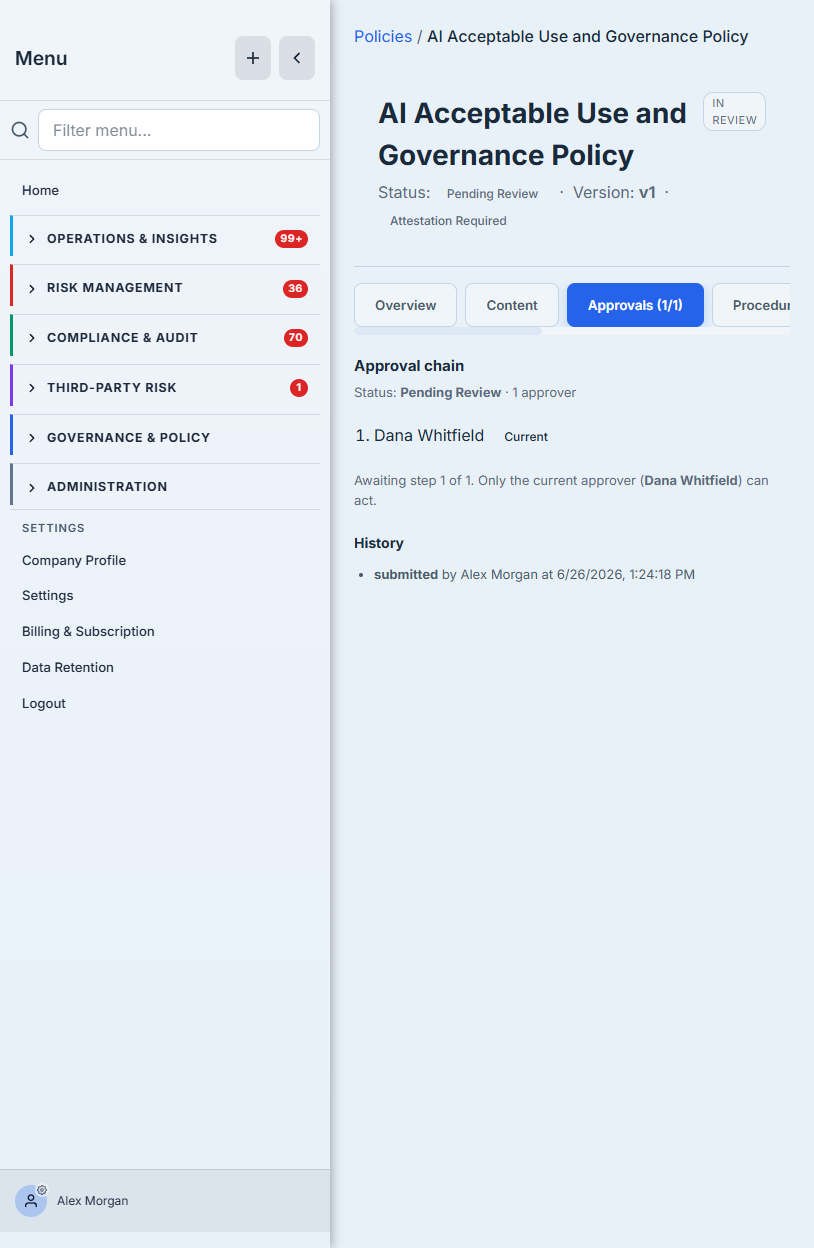Open Data Retention settings
The image size is (814, 1248).
68,667
